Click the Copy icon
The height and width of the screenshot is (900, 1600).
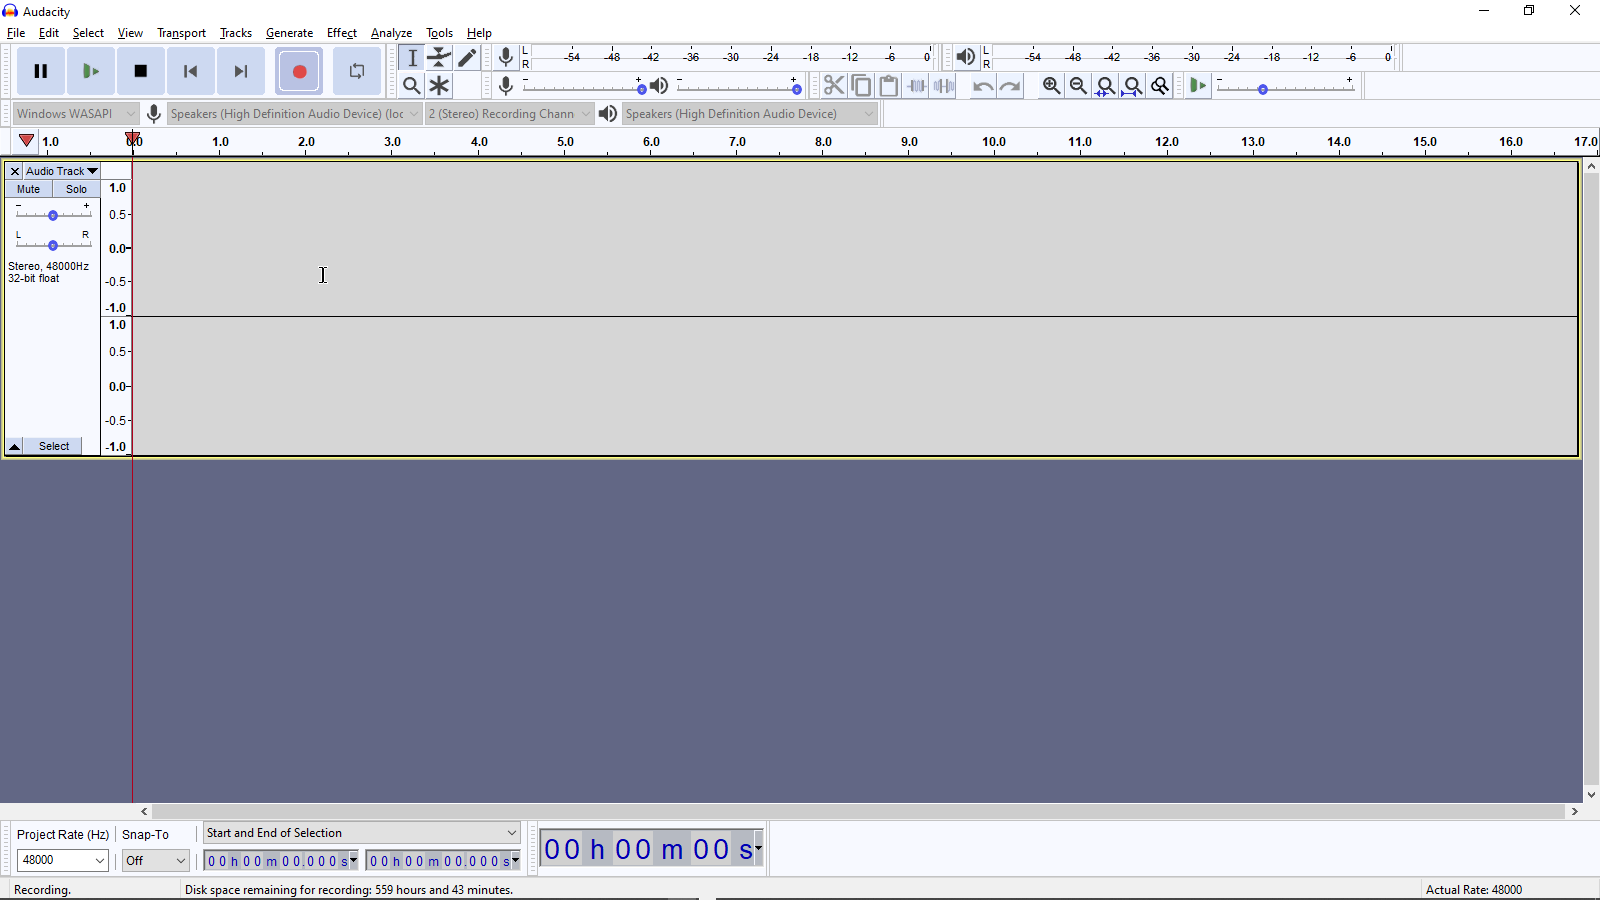click(x=861, y=86)
